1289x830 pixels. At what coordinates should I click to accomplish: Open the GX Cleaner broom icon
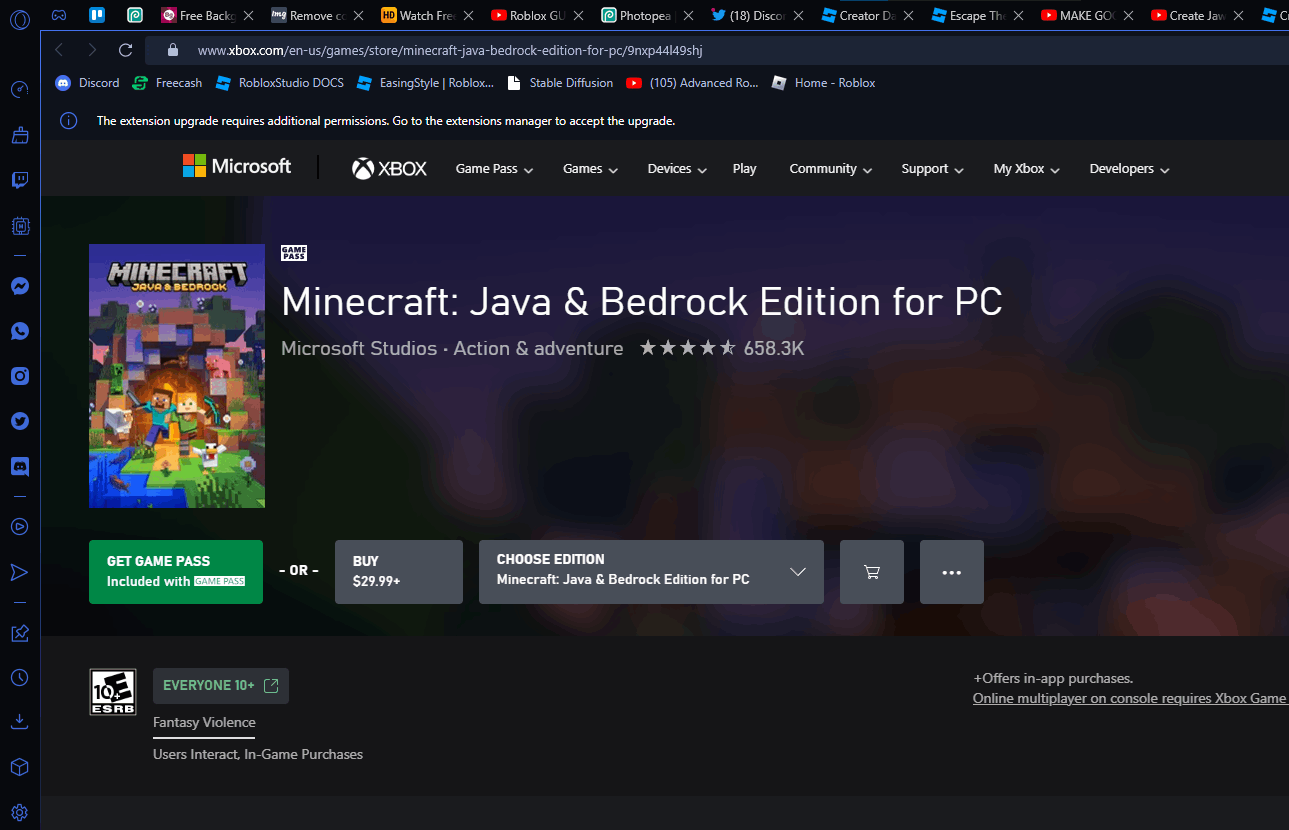(19, 135)
